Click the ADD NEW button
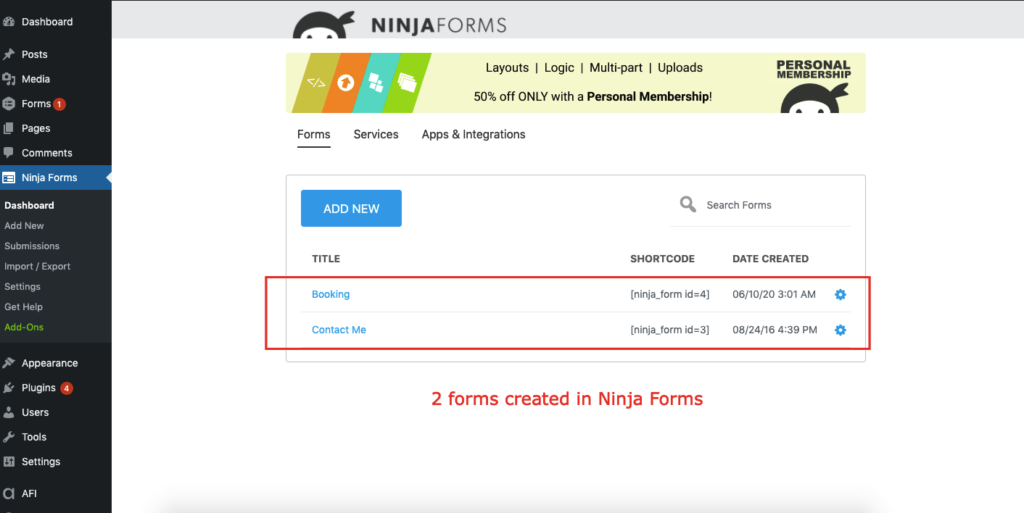This screenshot has height=513, width=1024. coord(351,208)
